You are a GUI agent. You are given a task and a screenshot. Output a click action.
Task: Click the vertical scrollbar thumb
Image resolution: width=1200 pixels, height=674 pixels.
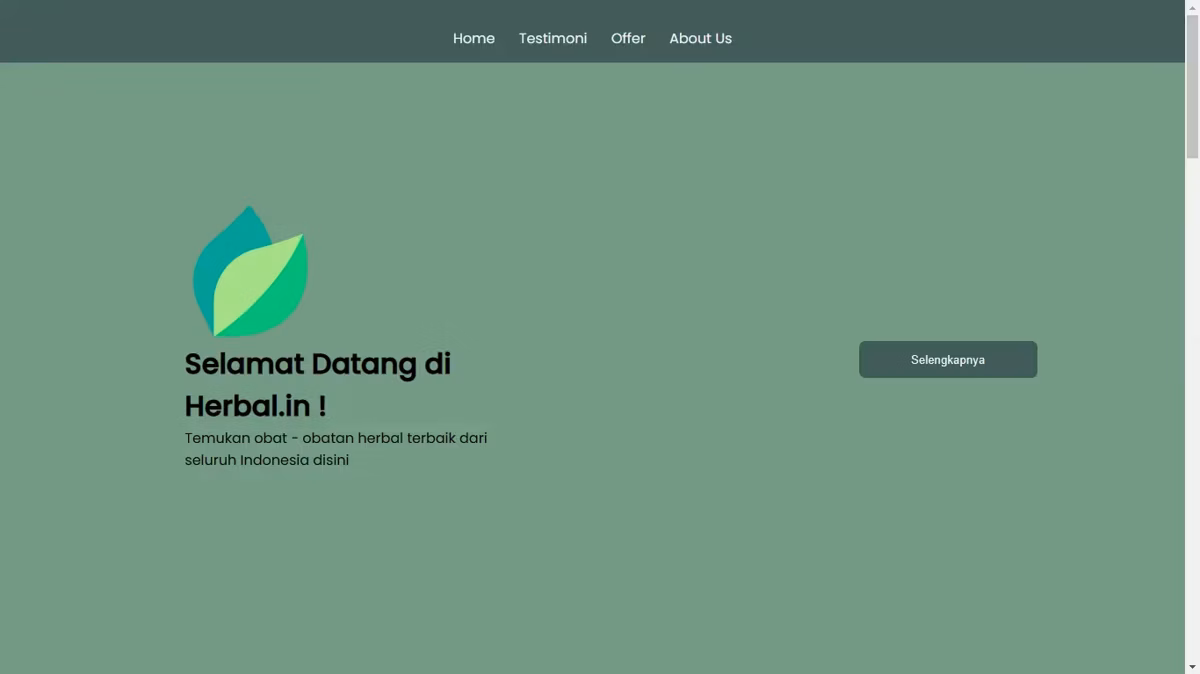click(x=1192, y=86)
